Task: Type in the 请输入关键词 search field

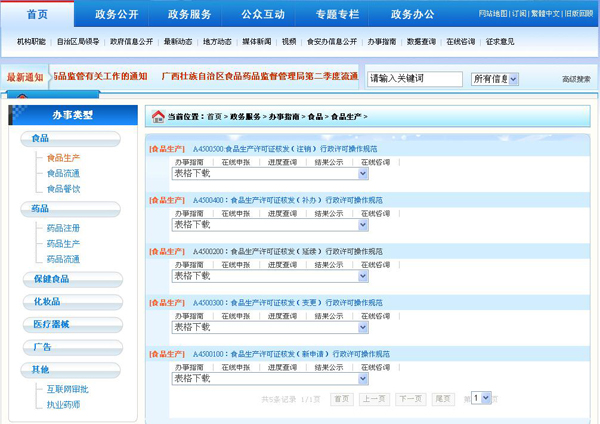Action: [414, 78]
